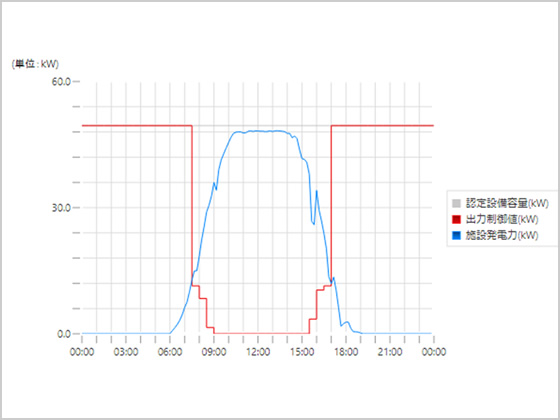The width and height of the screenshot is (560, 420).
Task: Click the 15:00 time axis label
Action: click(302, 352)
